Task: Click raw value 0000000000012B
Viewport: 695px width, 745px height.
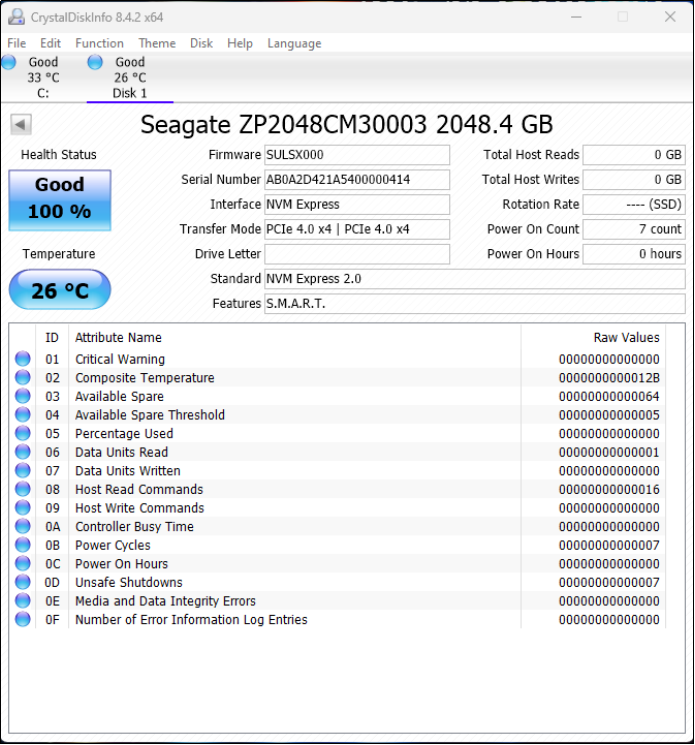Action: (x=609, y=378)
